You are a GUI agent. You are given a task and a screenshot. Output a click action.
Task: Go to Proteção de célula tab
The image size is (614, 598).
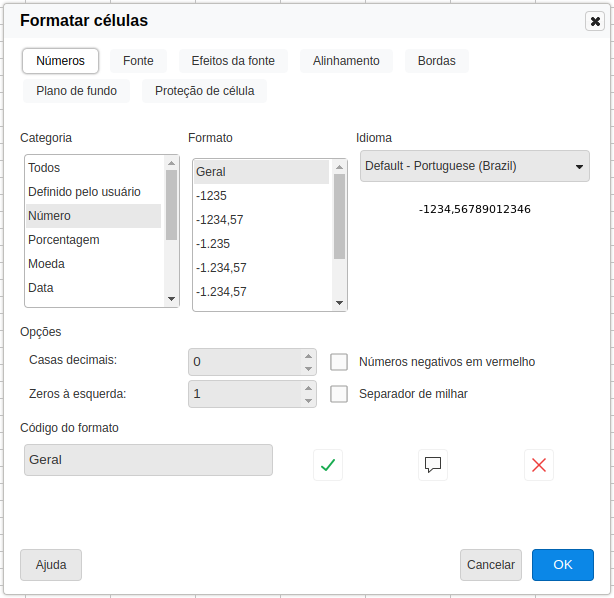pyautogui.click(x=204, y=91)
